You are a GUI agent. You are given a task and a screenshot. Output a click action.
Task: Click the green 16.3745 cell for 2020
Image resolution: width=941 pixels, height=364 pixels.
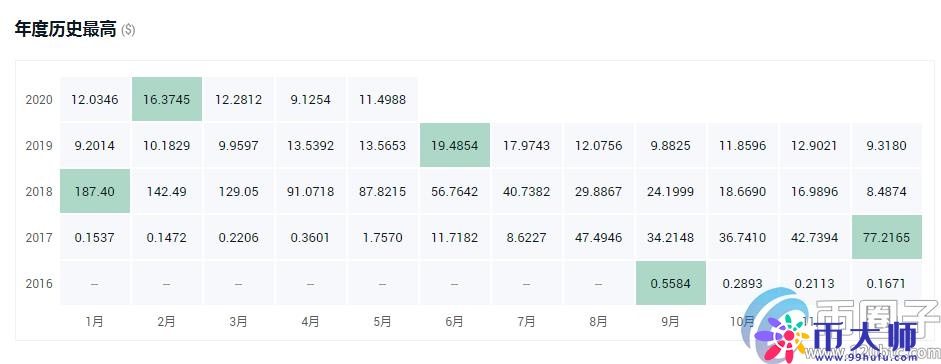coord(166,99)
